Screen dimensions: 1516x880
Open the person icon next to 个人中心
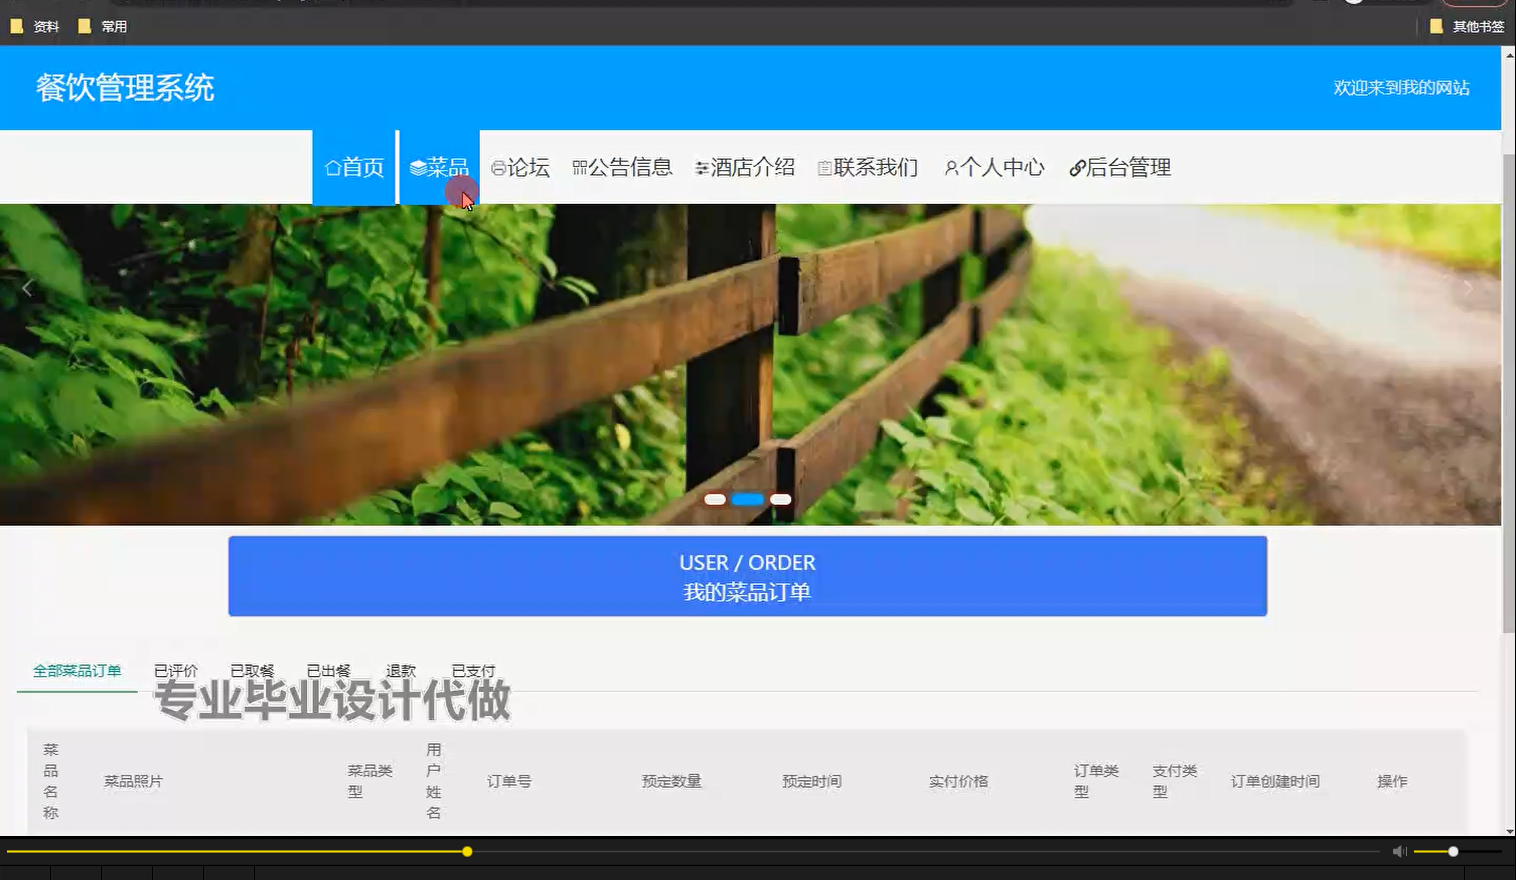pos(950,167)
